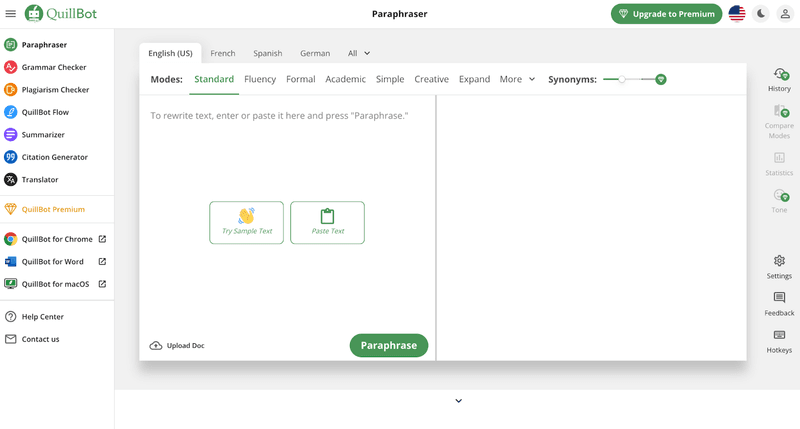
Task: Select the Fluency mode
Action: pos(260,79)
